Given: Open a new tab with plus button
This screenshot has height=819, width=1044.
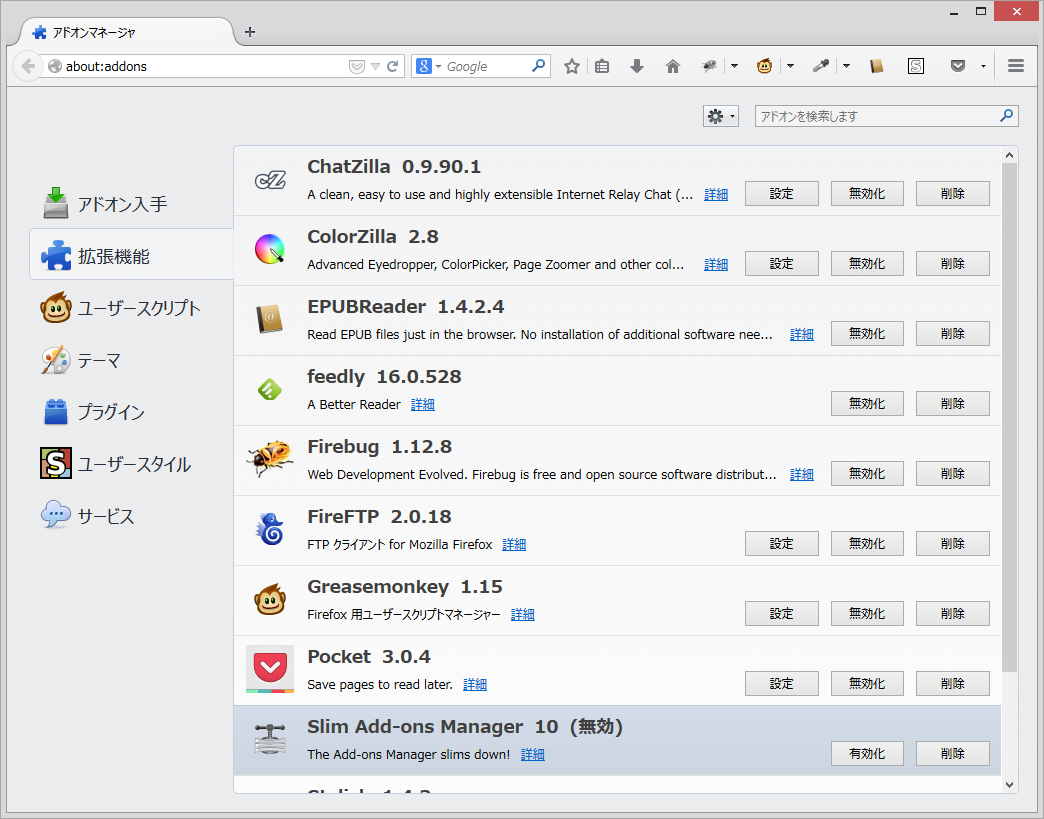Looking at the screenshot, I should coord(250,31).
